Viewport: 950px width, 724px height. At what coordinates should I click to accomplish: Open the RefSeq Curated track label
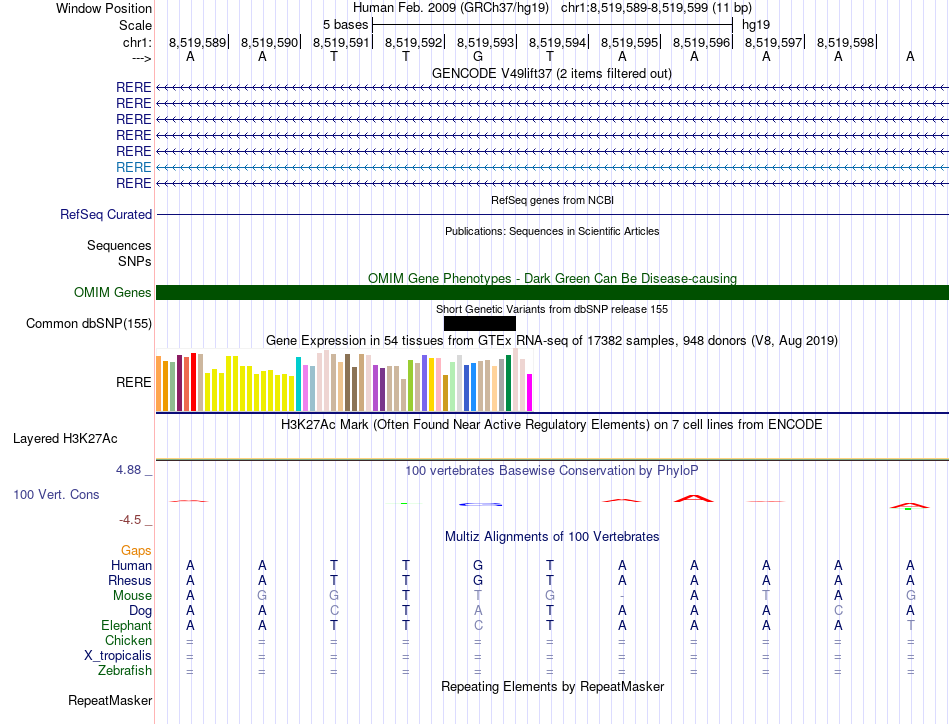coord(106,214)
